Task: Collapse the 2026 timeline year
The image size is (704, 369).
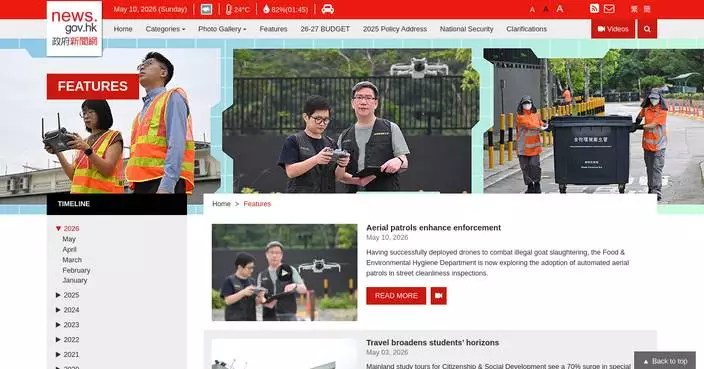Action: click(67, 228)
